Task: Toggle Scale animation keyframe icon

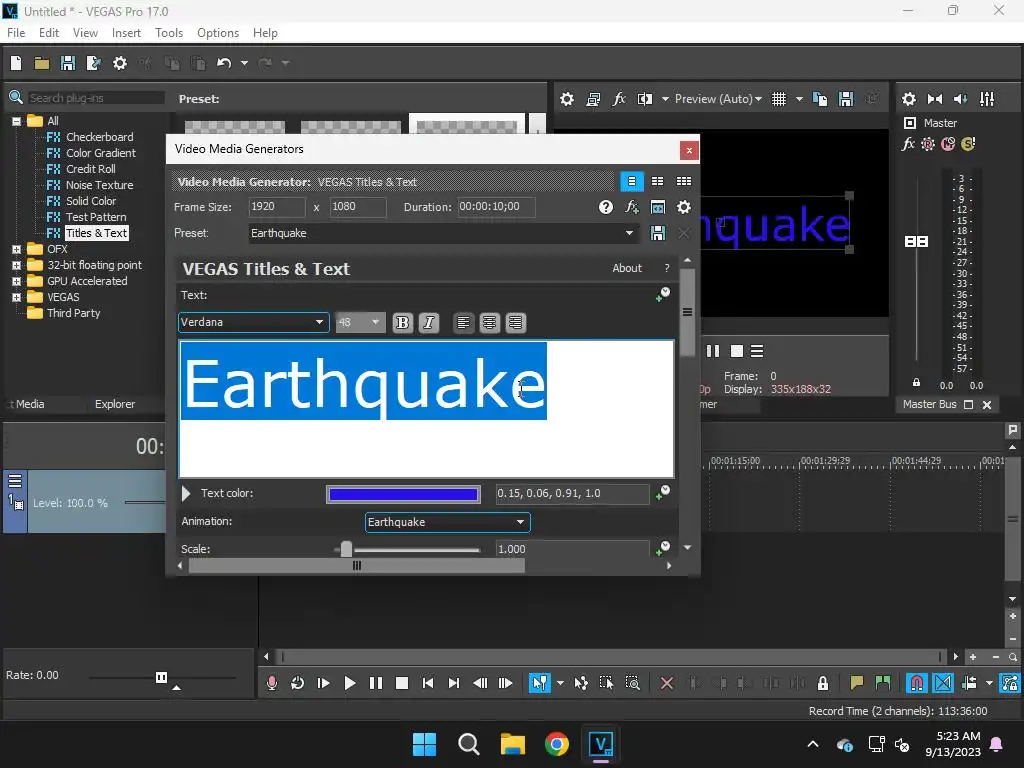Action: tap(663, 547)
